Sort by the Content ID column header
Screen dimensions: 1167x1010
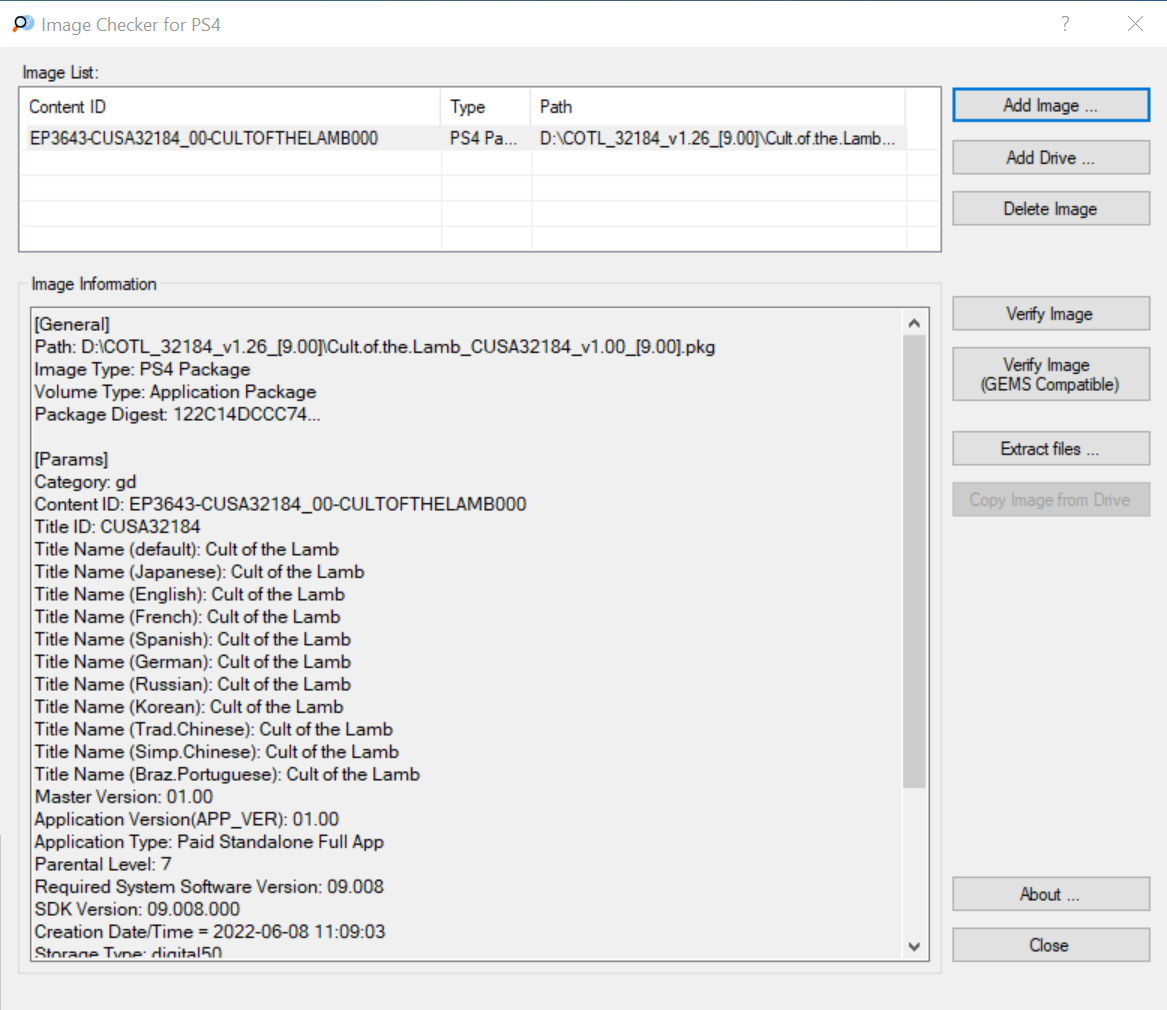(x=230, y=107)
